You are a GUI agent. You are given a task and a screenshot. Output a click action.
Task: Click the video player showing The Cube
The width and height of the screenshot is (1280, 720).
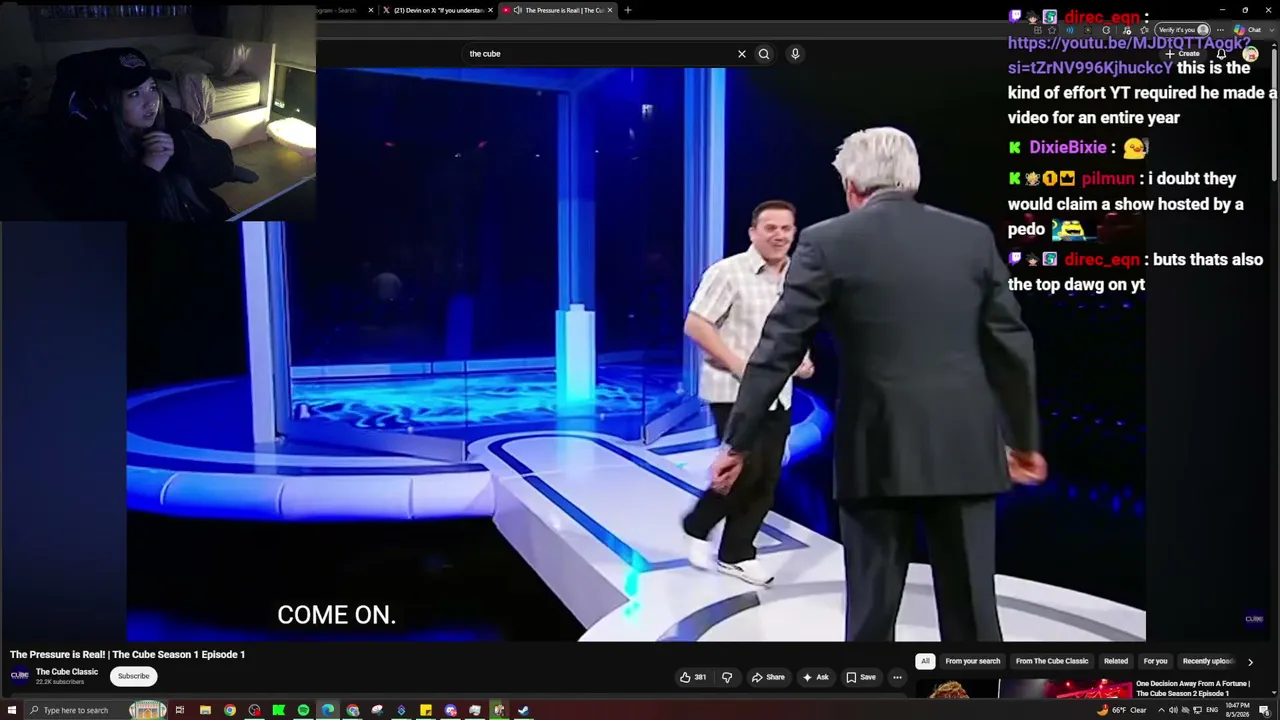tap(636, 354)
